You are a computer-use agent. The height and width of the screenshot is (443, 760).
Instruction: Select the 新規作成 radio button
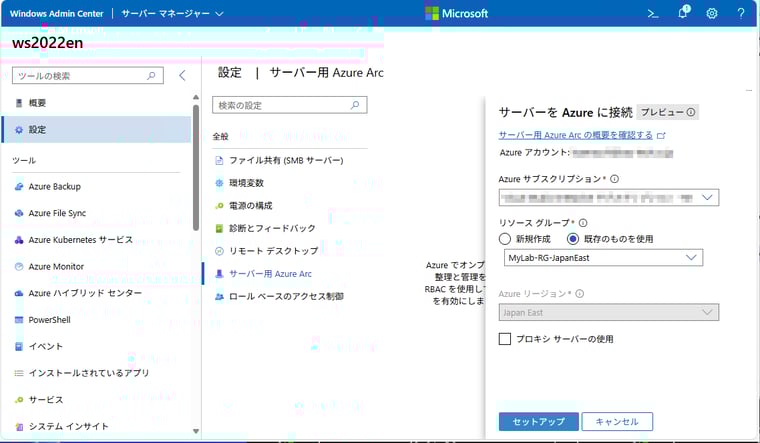pos(505,239)
